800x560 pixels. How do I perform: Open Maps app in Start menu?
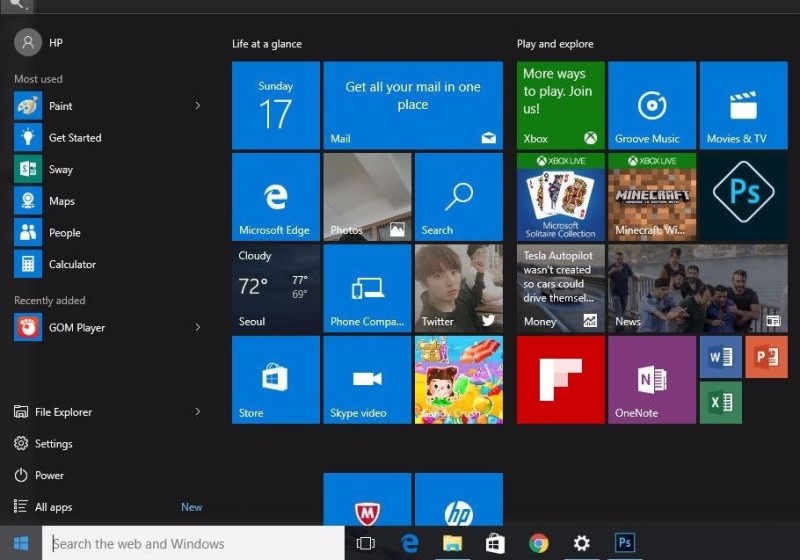(108, 201)
